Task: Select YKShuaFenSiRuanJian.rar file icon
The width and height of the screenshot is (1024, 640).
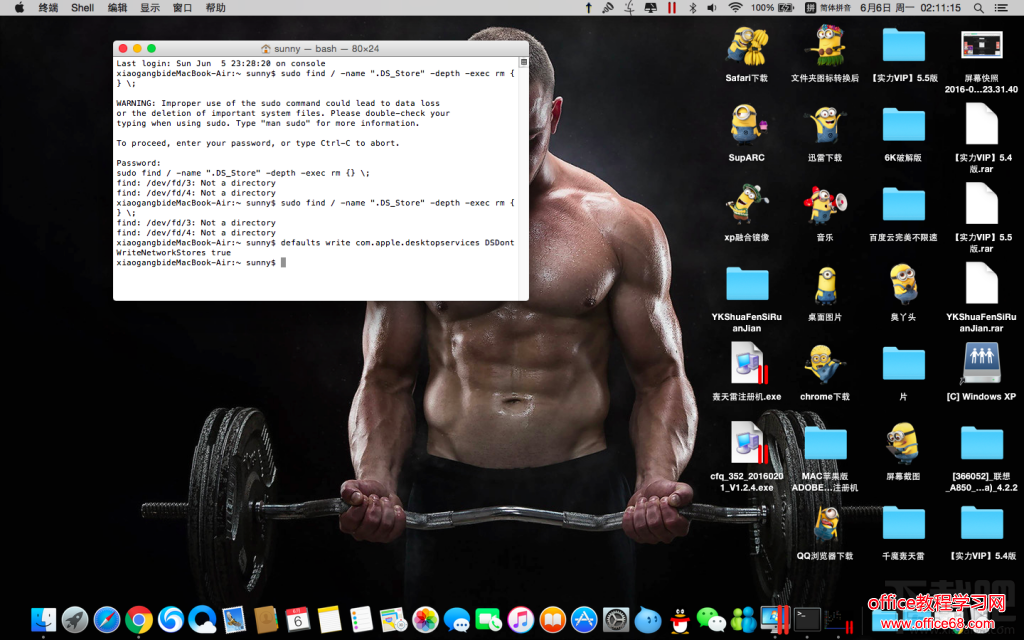Action: coord(982,283)
